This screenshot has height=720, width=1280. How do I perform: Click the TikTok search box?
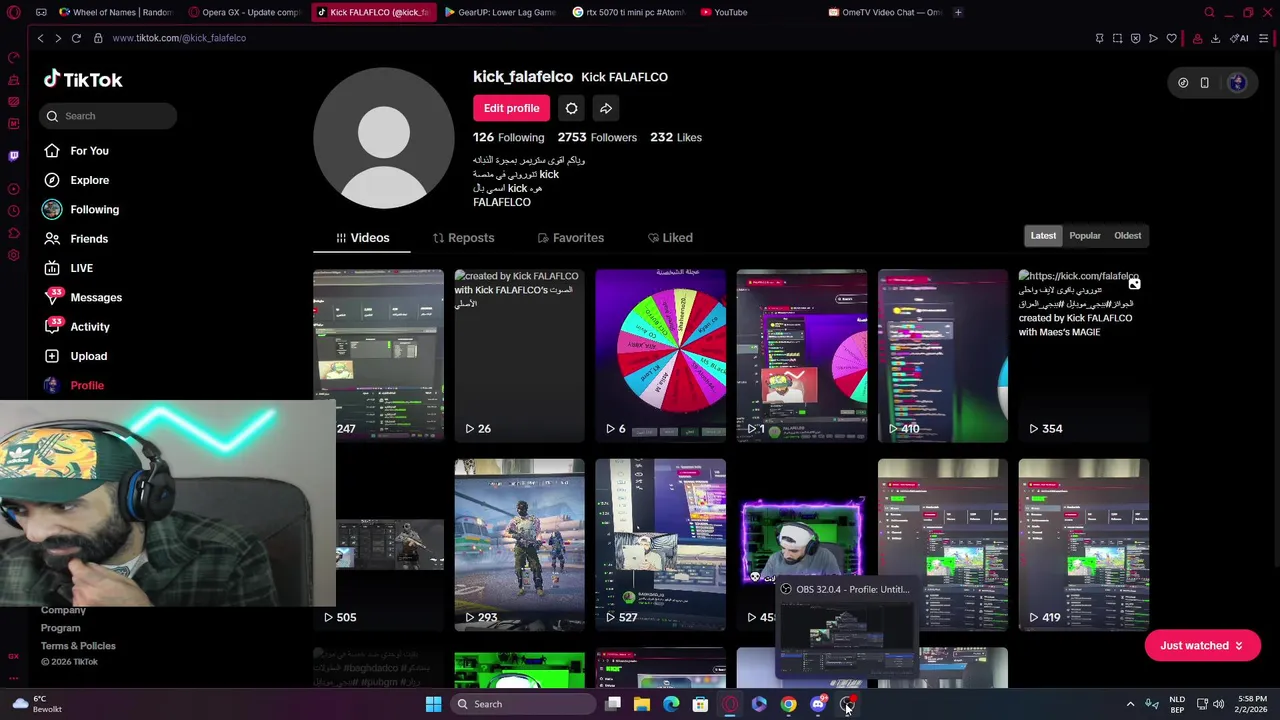109,116
